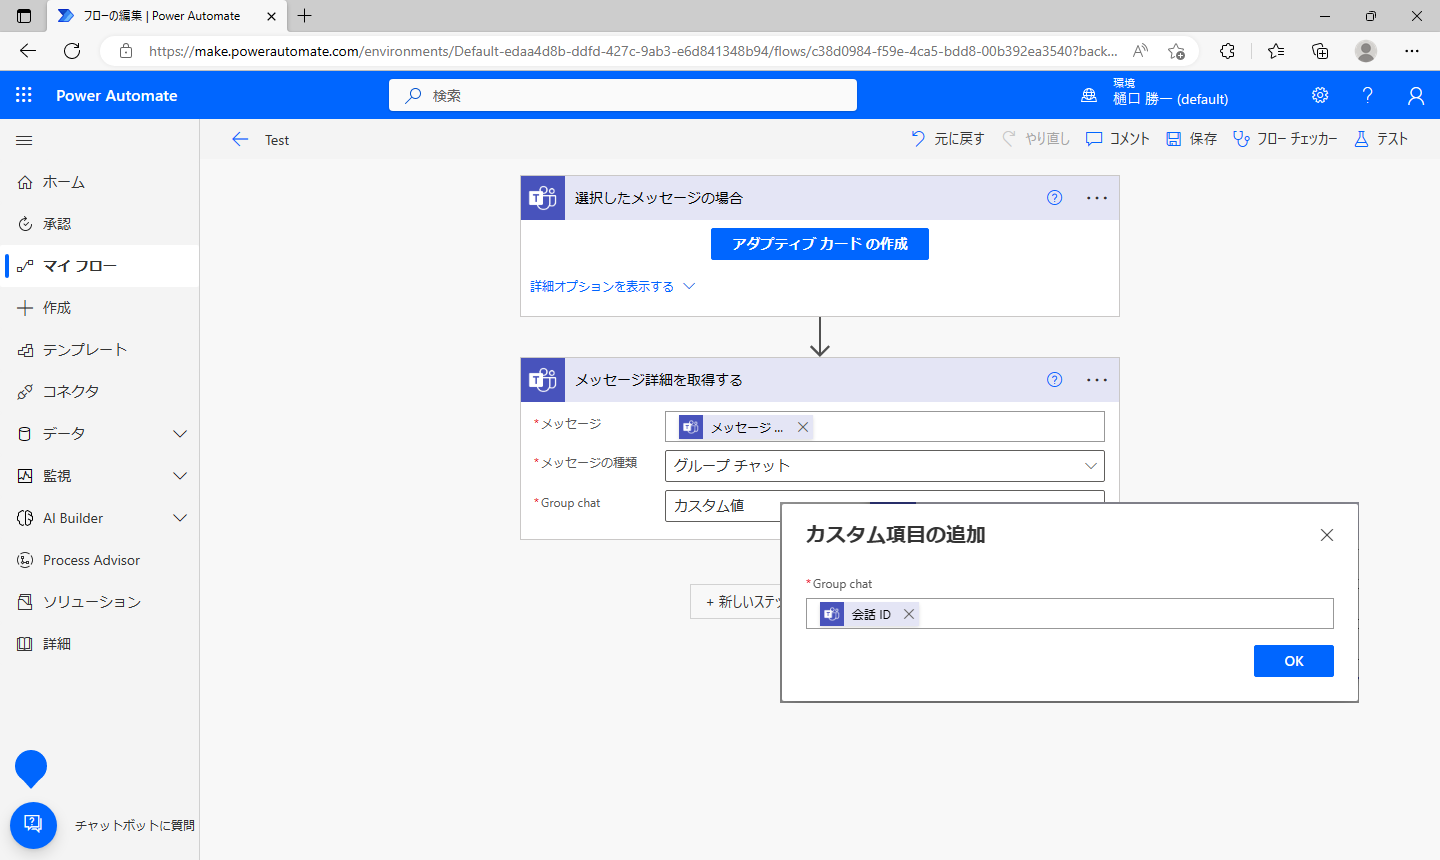This screenshot has height=860, width=1440.
Task: Open the read aloud icon in address bar
Action: click(x=1140, y=51)
